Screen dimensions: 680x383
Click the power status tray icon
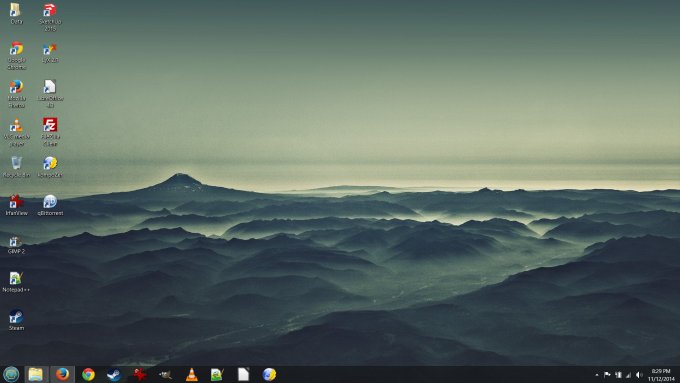pos(618,375)
